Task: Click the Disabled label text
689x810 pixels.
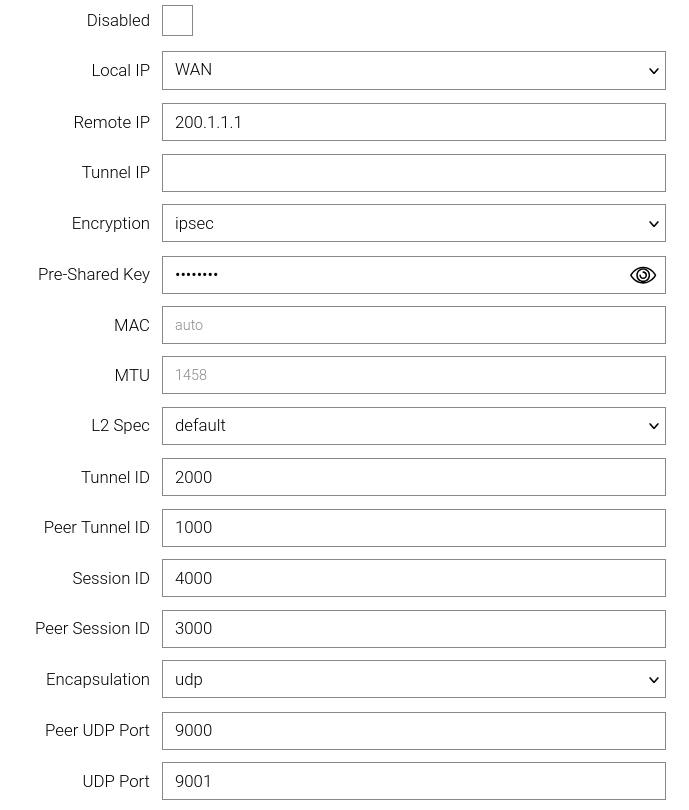Action: tap(118, 21)
